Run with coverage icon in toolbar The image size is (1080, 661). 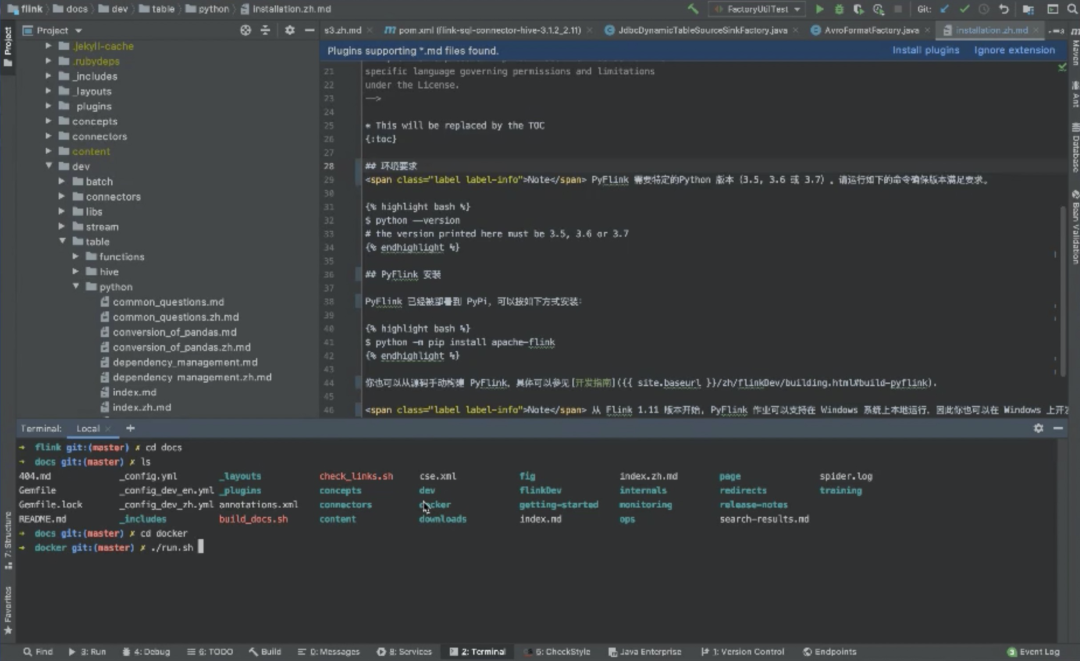click(858, 9)
